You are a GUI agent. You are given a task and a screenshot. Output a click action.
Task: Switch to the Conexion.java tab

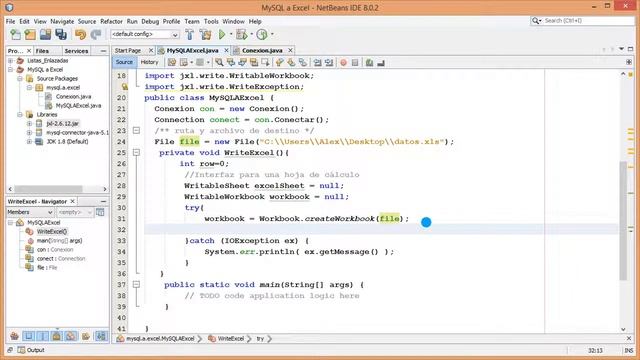tap(262, 50)
